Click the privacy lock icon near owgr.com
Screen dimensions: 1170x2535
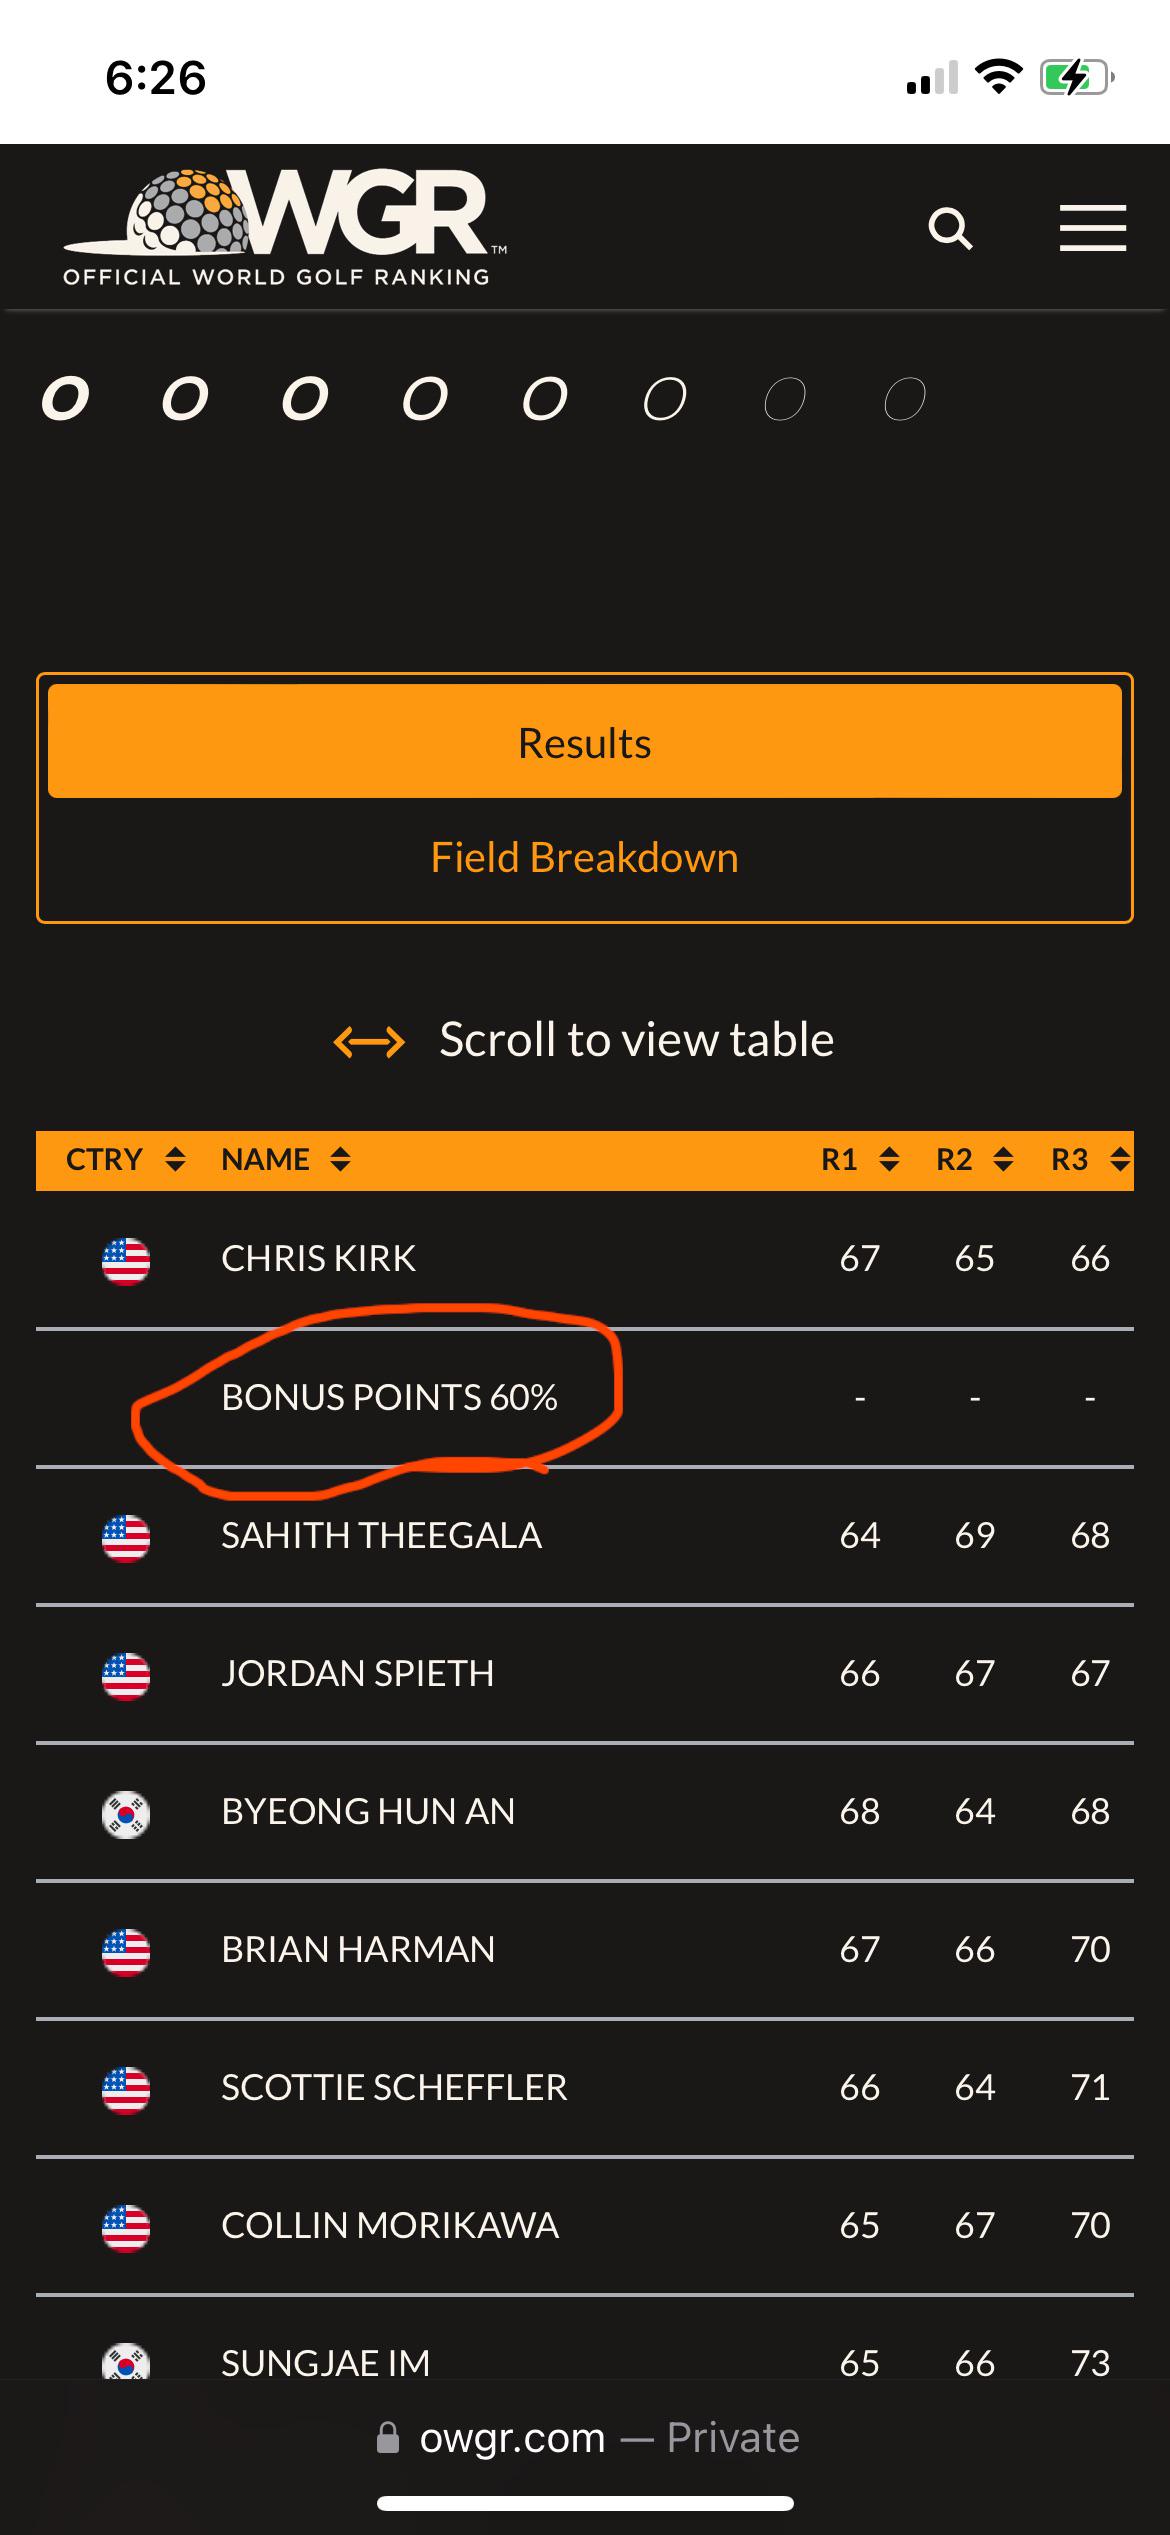389,2436
